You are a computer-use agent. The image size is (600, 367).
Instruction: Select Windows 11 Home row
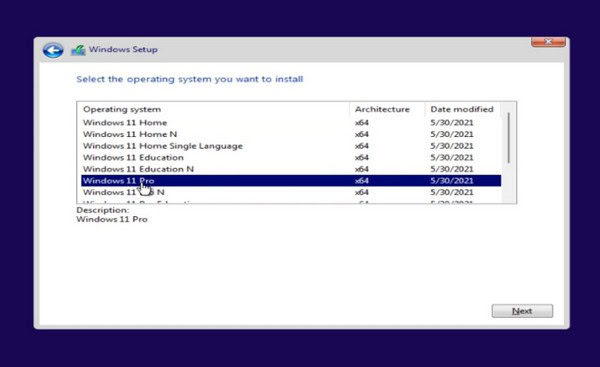click(291, 122)
